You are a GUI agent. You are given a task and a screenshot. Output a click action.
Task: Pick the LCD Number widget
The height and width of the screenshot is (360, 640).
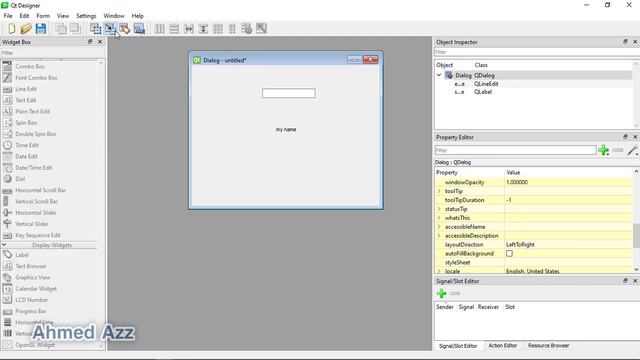click(x=31, y=300)
